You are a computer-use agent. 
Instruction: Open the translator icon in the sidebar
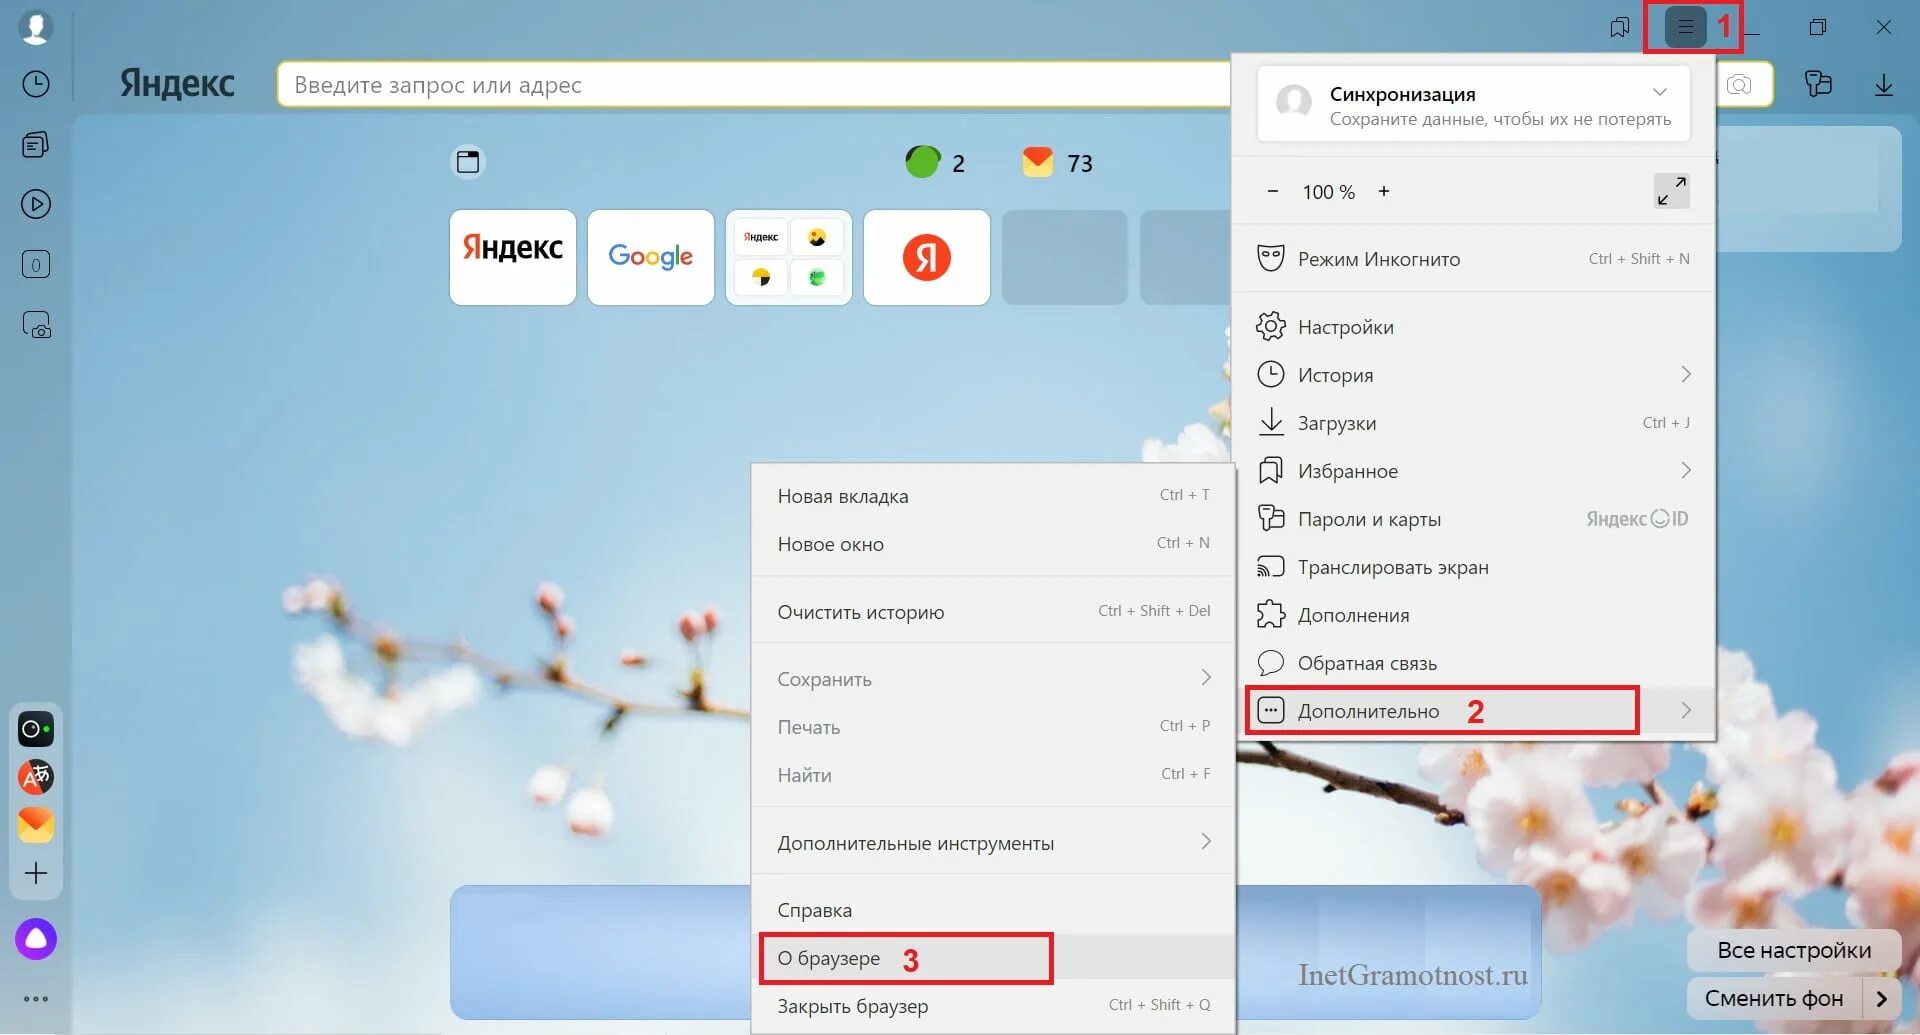coord(36,777)
